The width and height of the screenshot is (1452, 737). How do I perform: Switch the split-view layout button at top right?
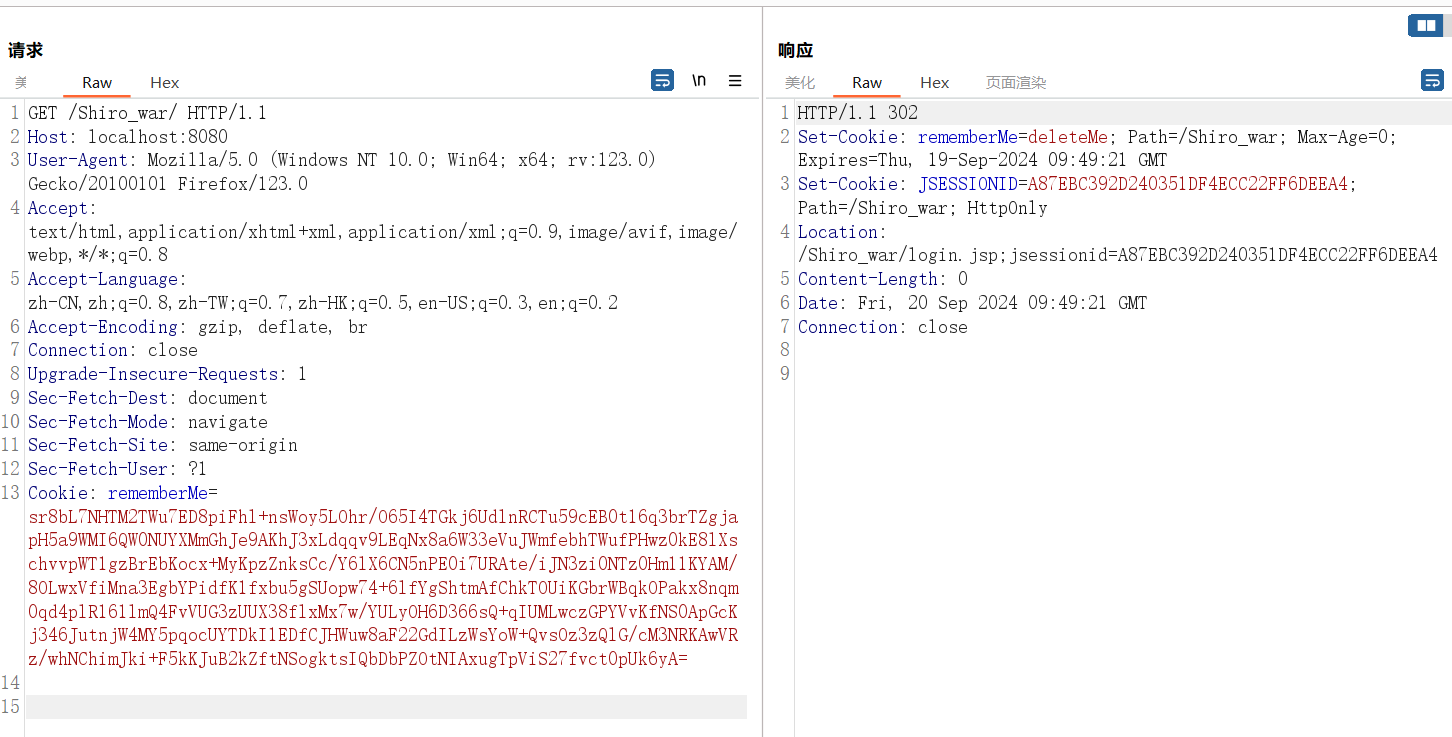tap(1425, 25)
